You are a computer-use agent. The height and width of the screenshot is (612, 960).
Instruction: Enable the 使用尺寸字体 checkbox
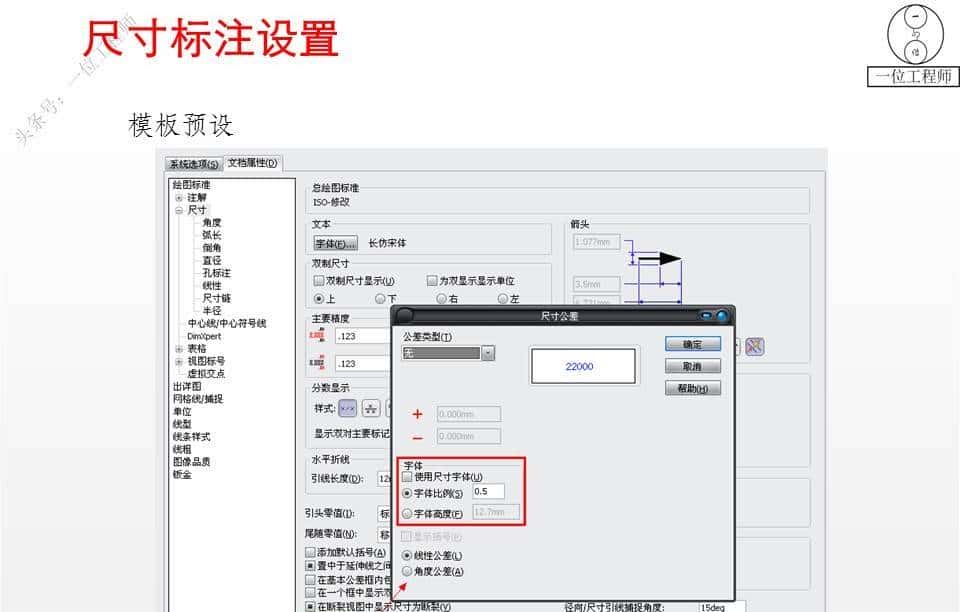click(406, 476)
